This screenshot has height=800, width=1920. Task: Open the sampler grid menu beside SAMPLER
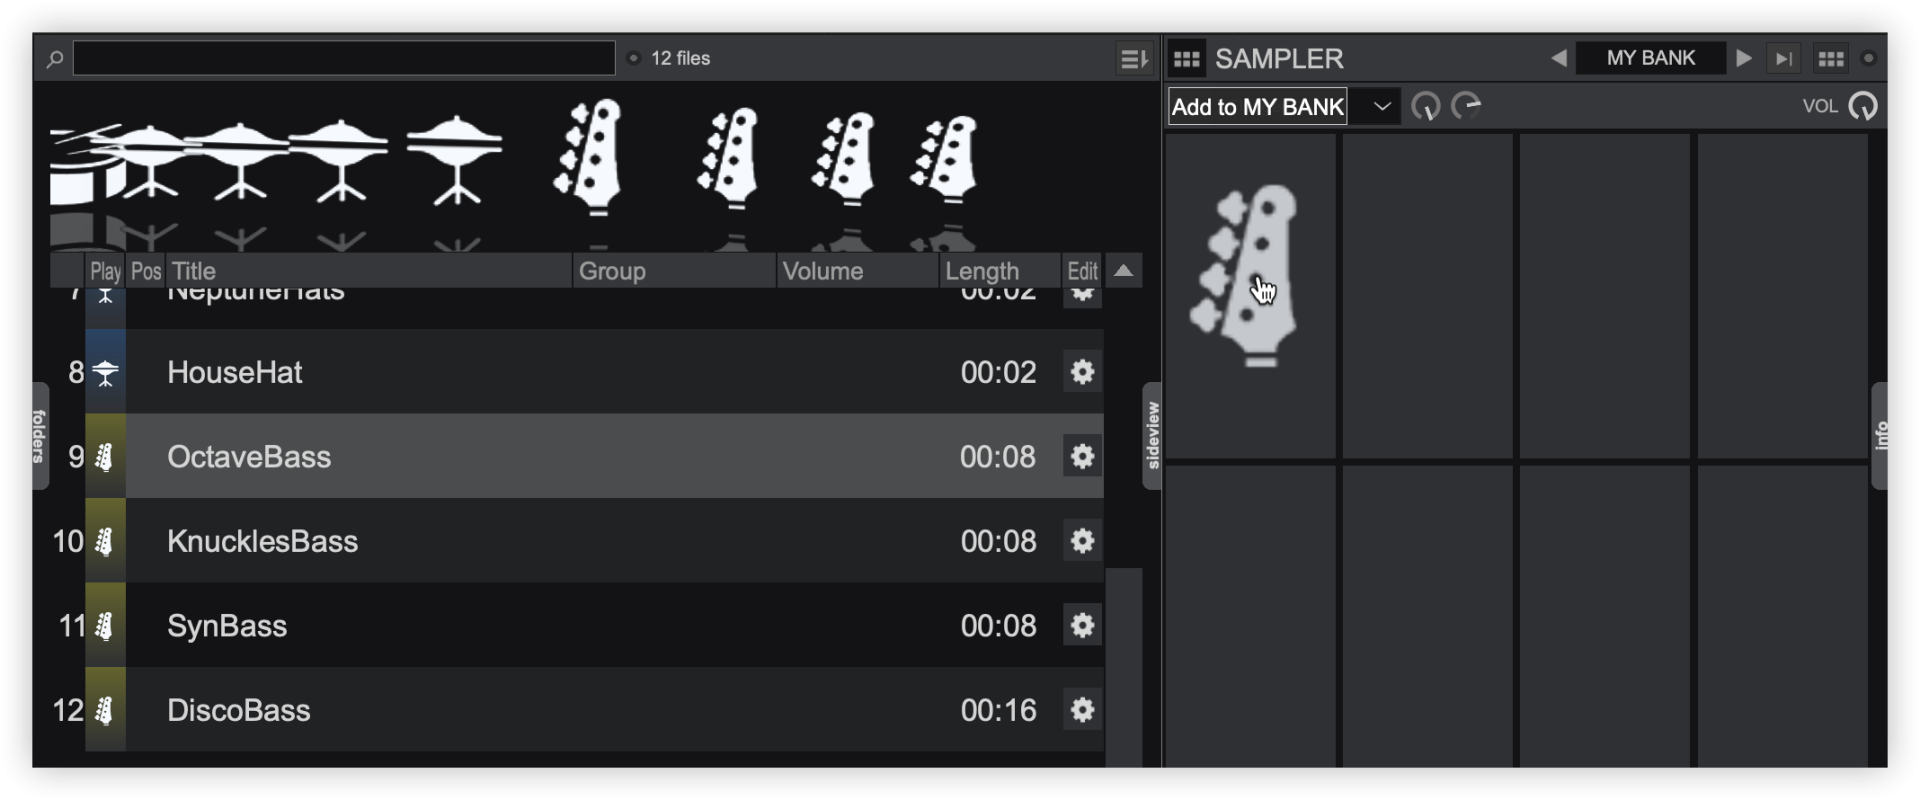[1187, 59]
